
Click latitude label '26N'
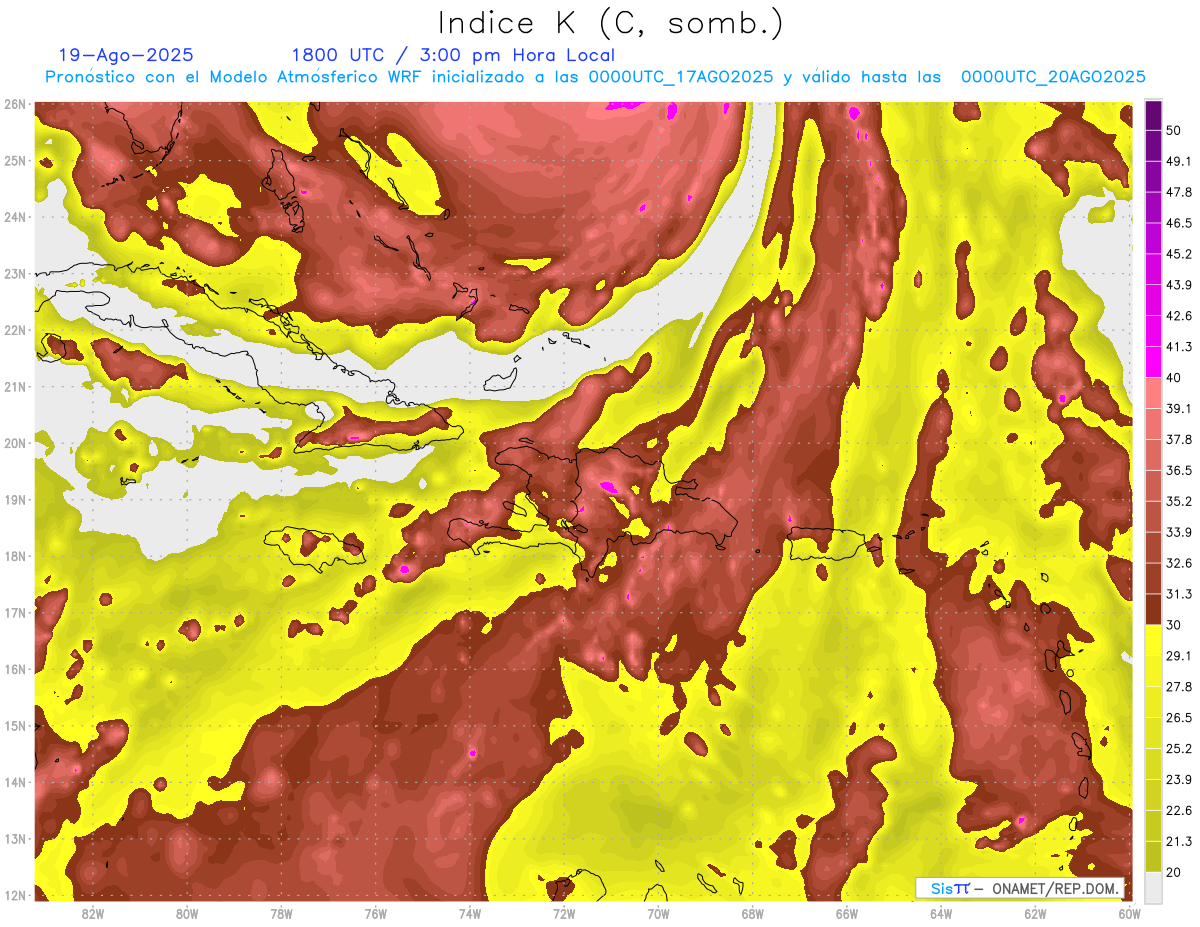(15, 104)
